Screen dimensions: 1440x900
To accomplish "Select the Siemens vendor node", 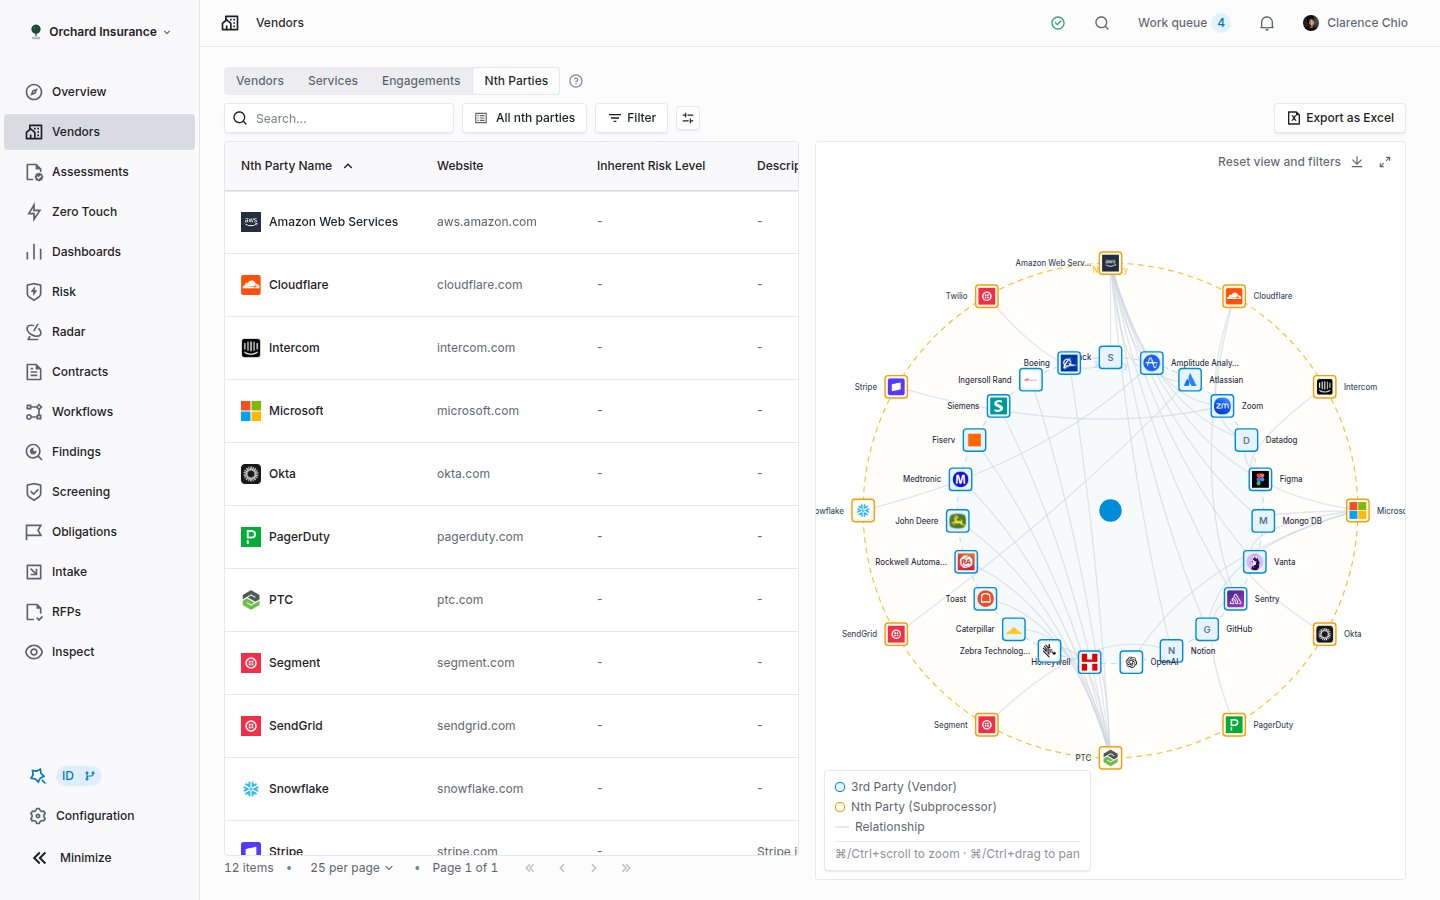I will click(x=998, y=406).
